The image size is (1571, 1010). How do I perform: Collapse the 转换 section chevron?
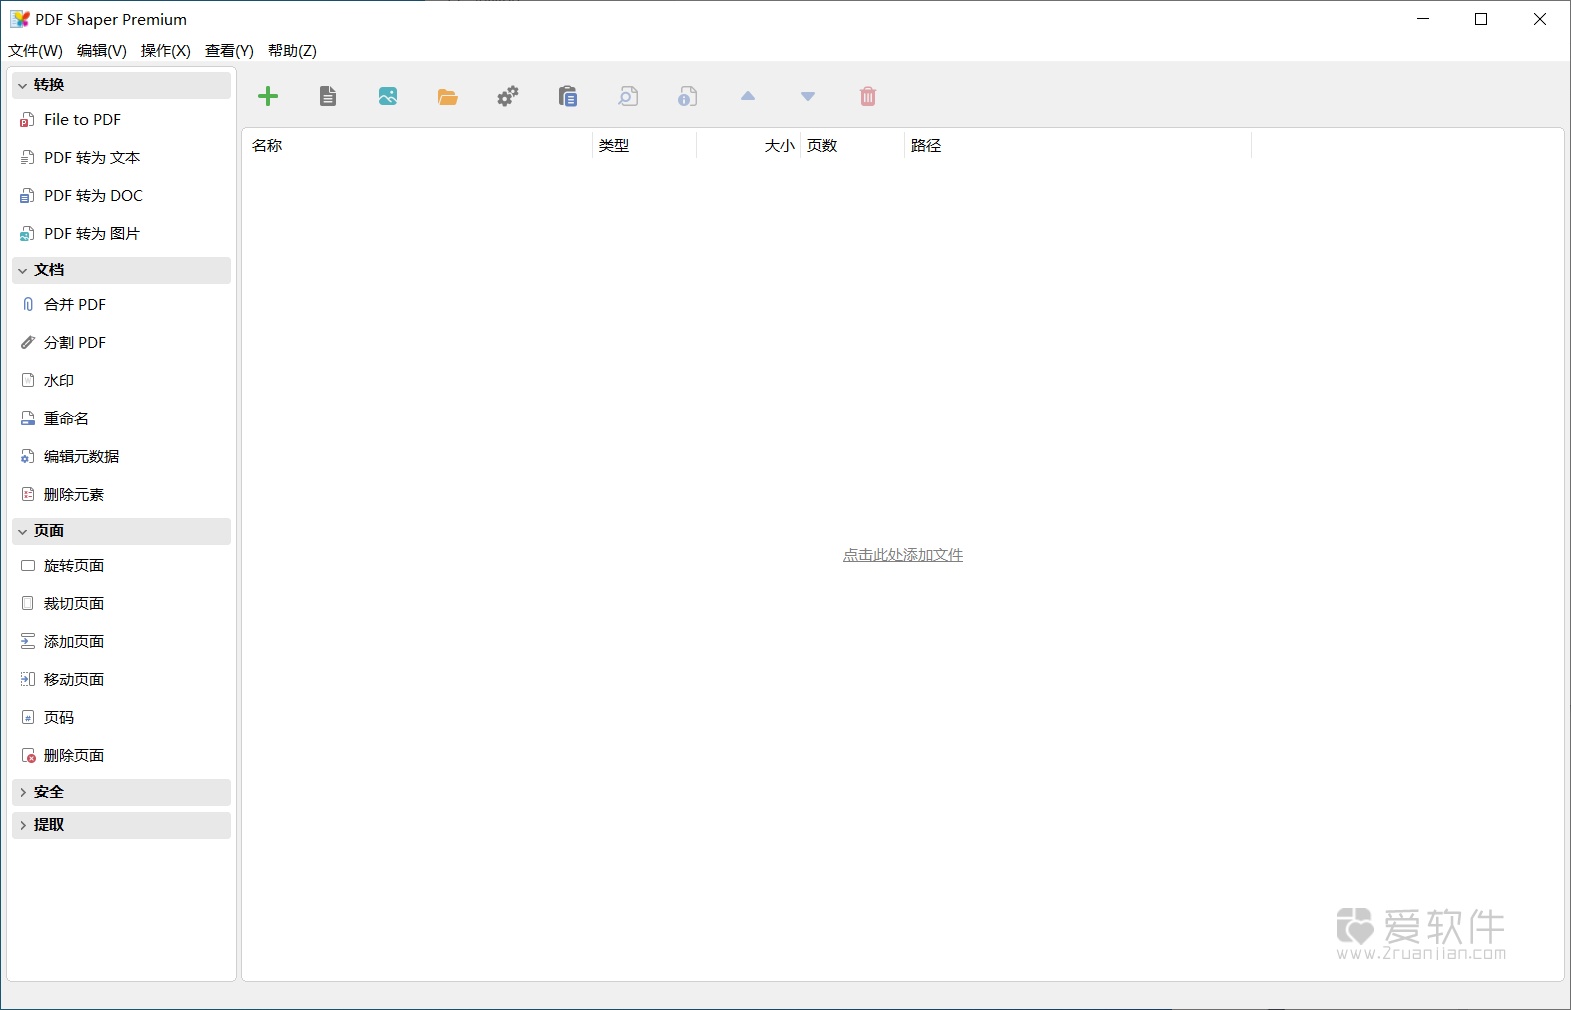tap(22, 85)
